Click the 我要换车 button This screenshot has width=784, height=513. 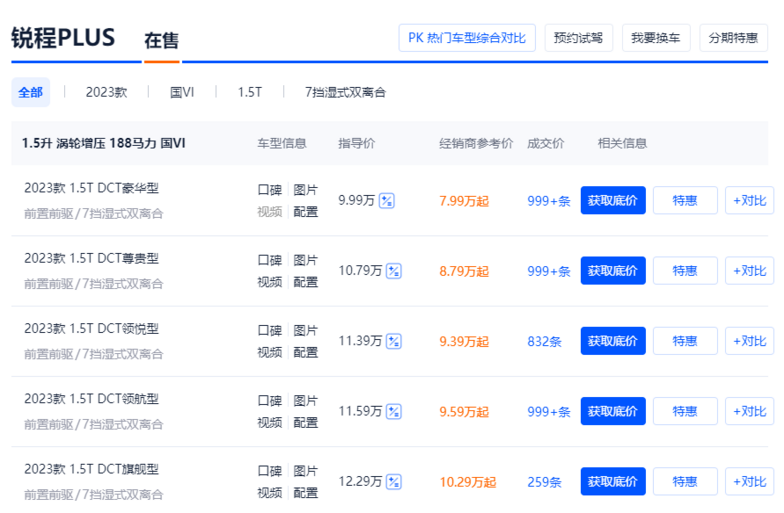(656, 38)
